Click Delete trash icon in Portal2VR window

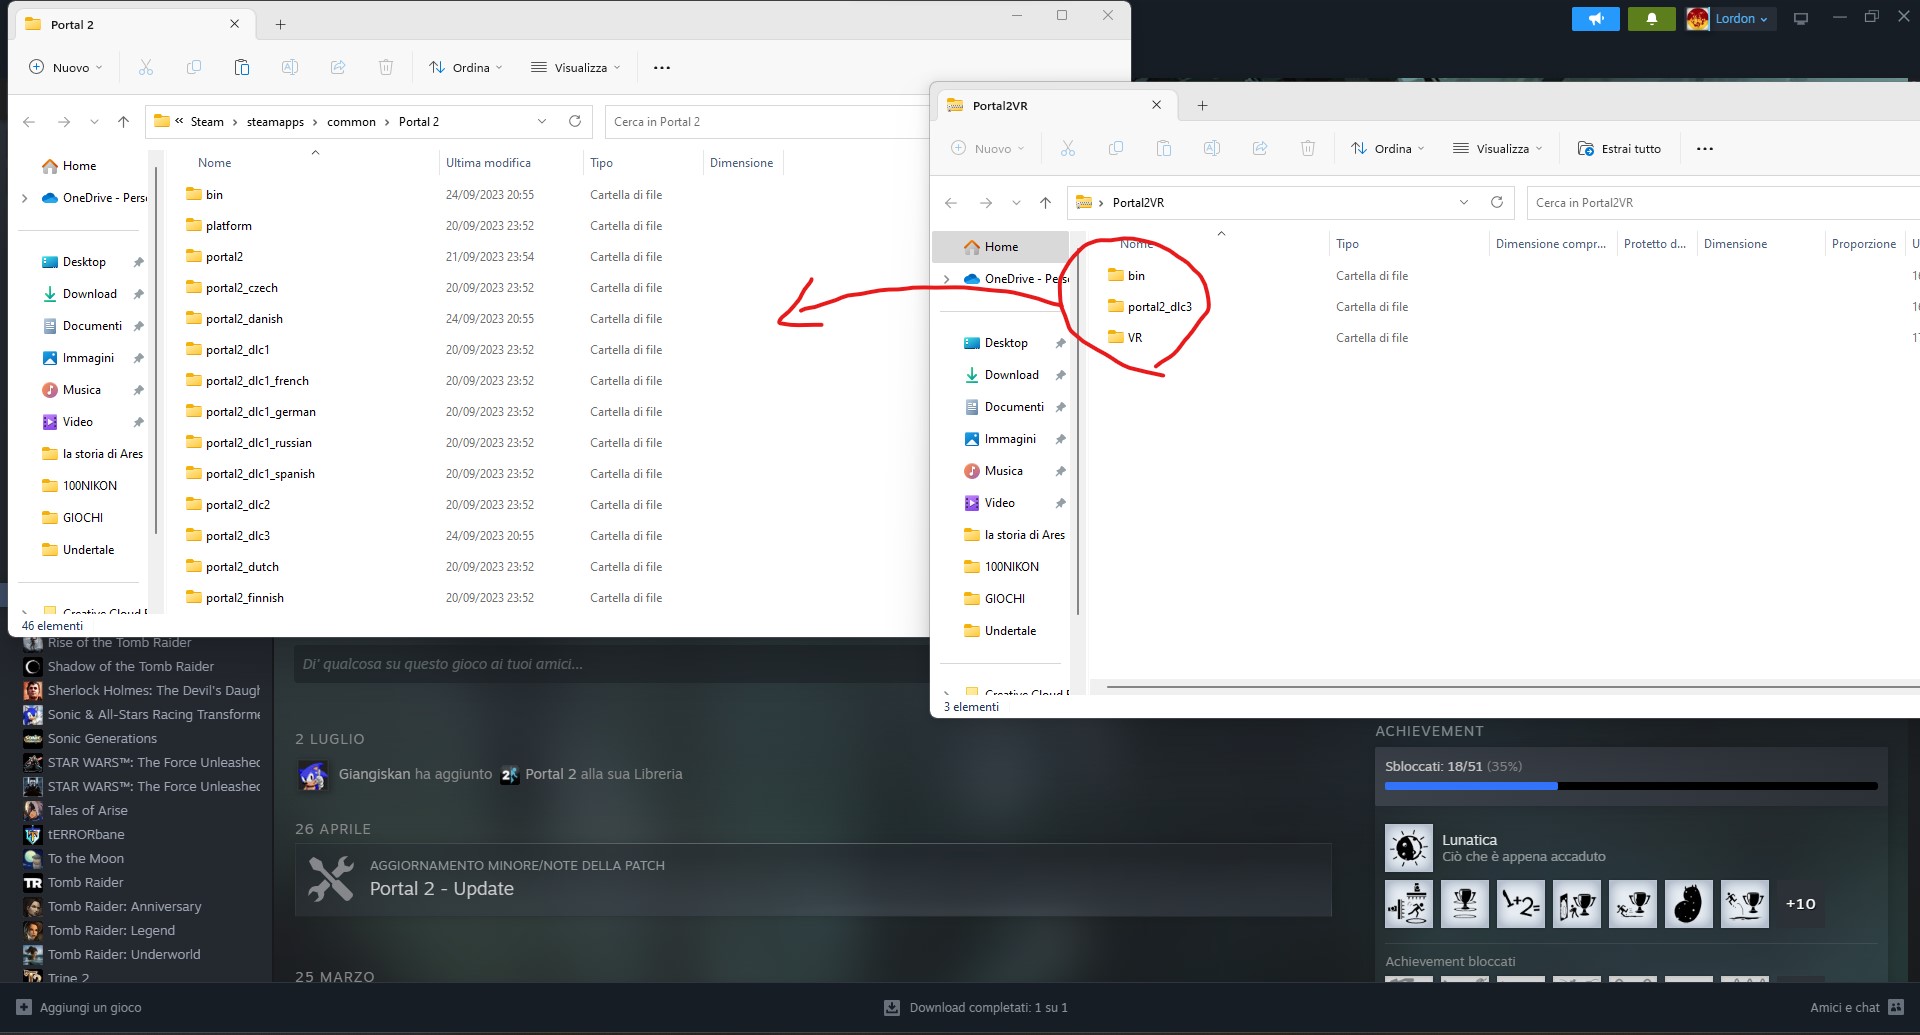[x=1308, y=148]
